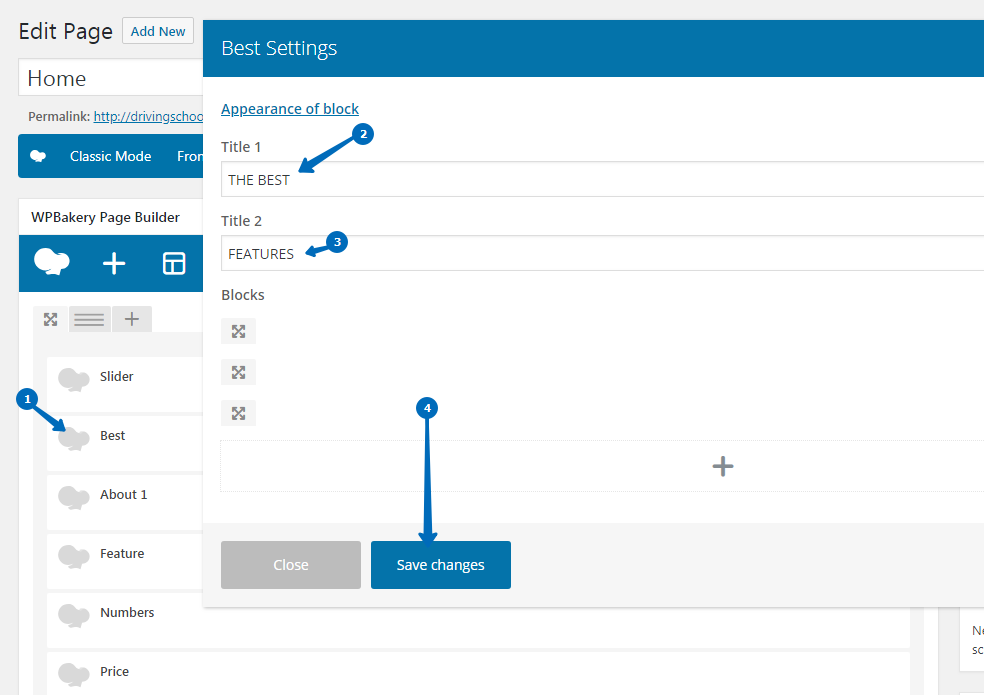Click the Add New page button
The image size is (984, 695).
158,31
